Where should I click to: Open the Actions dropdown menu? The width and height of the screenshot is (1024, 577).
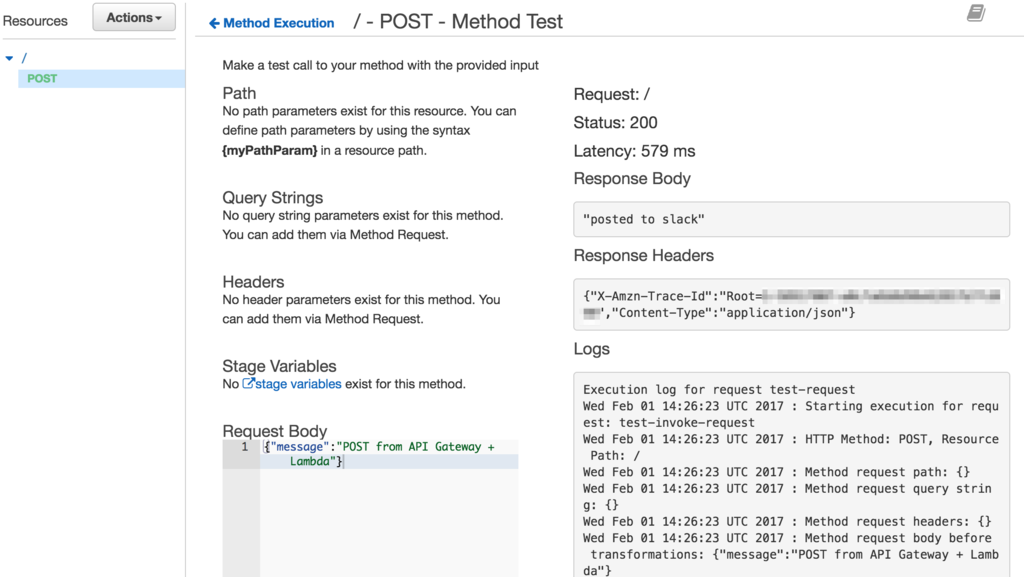tap(133, 18)
